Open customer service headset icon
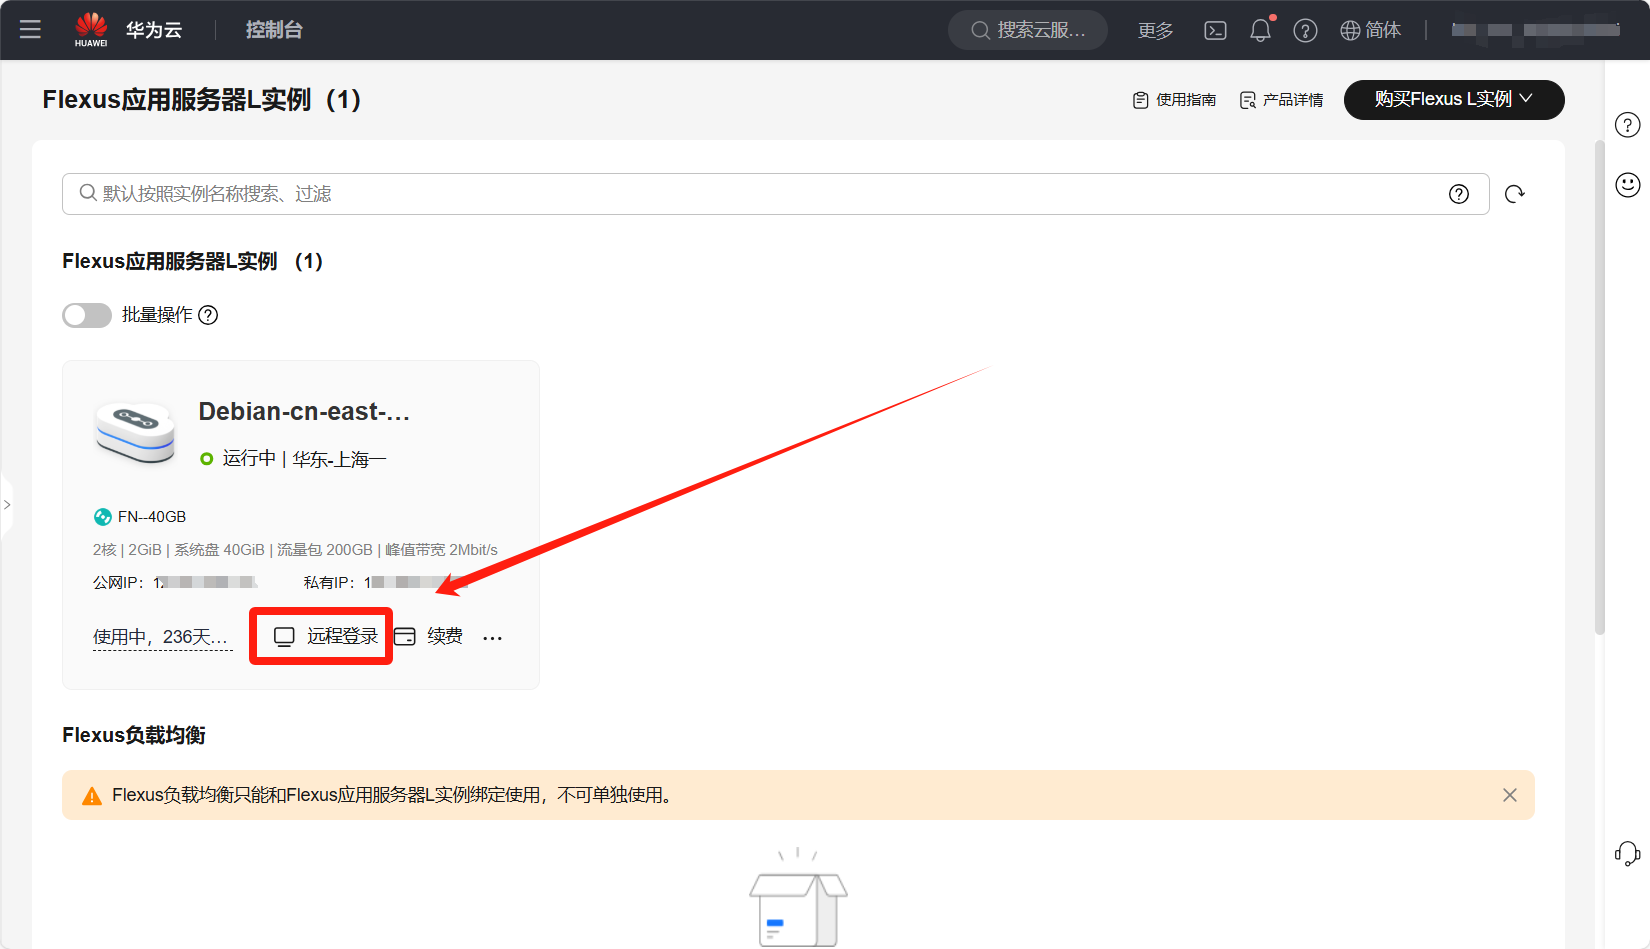 [x=1627, y=853]
